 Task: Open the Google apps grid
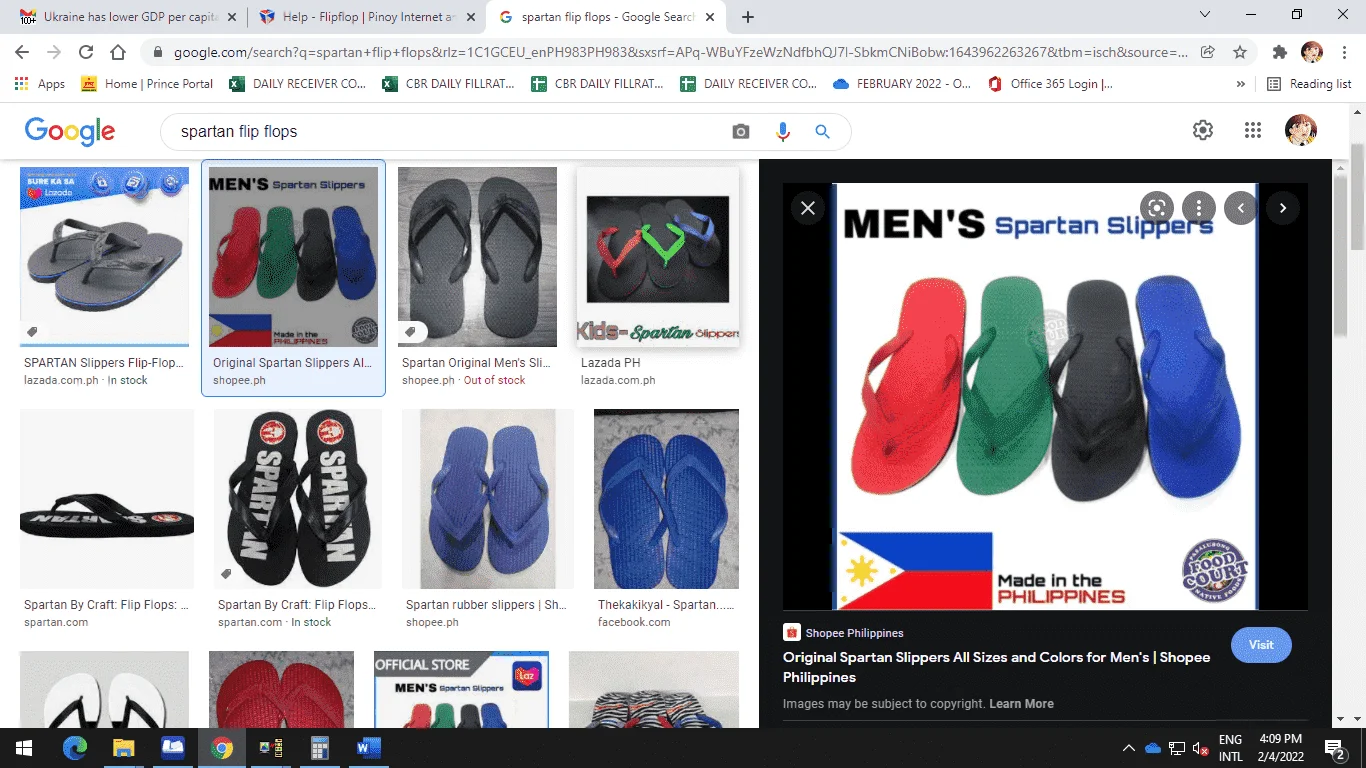(x=1253, y=130)
